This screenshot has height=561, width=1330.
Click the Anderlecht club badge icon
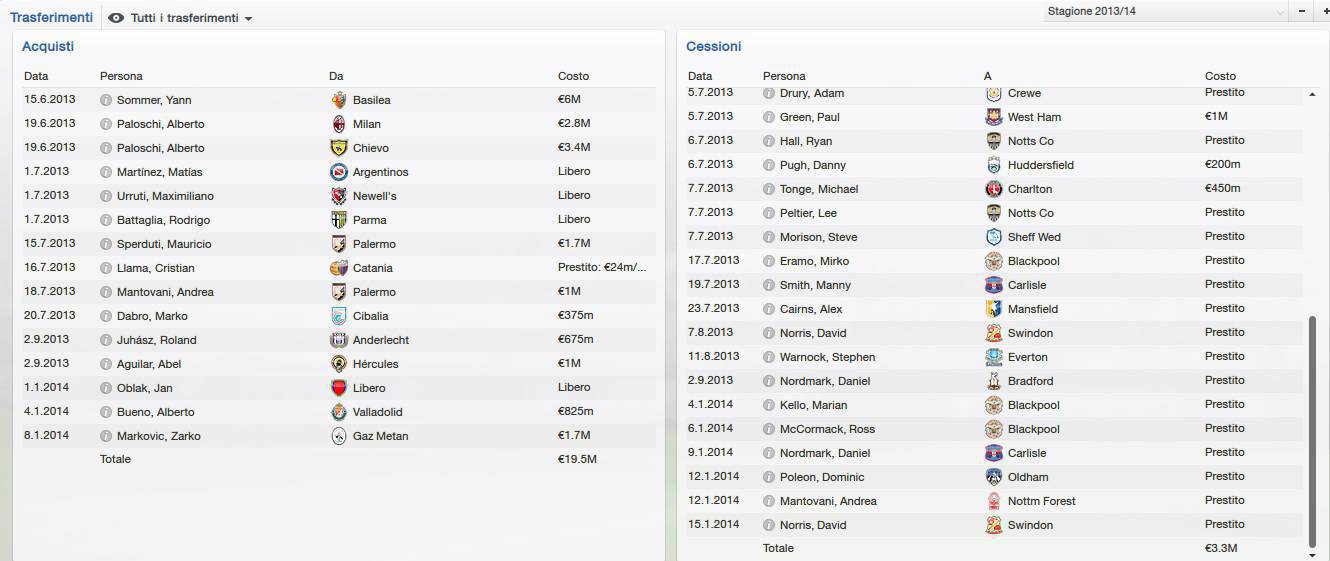pyautogui.click(x=339, y=340)
